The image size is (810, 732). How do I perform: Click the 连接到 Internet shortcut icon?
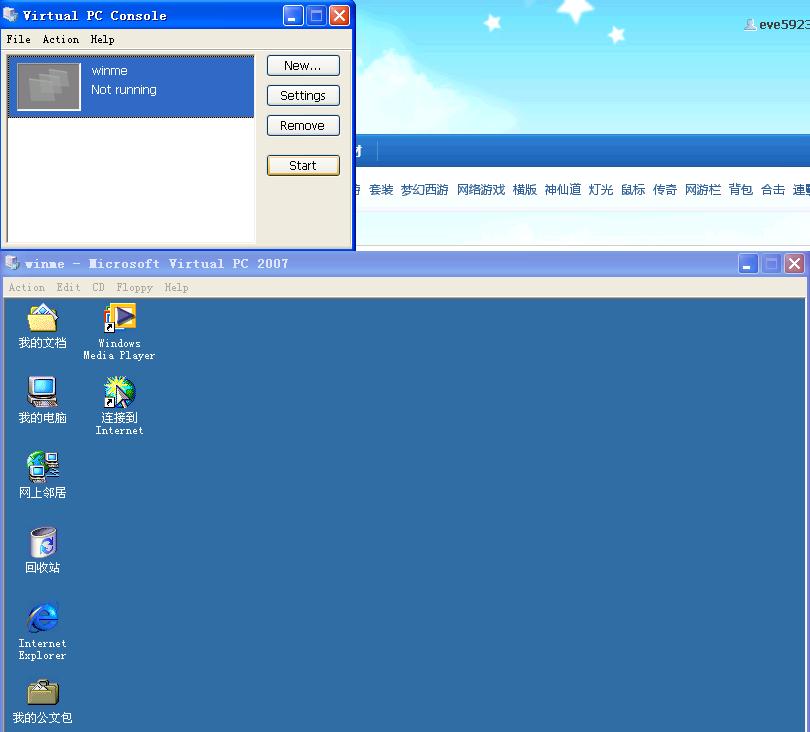119,392
